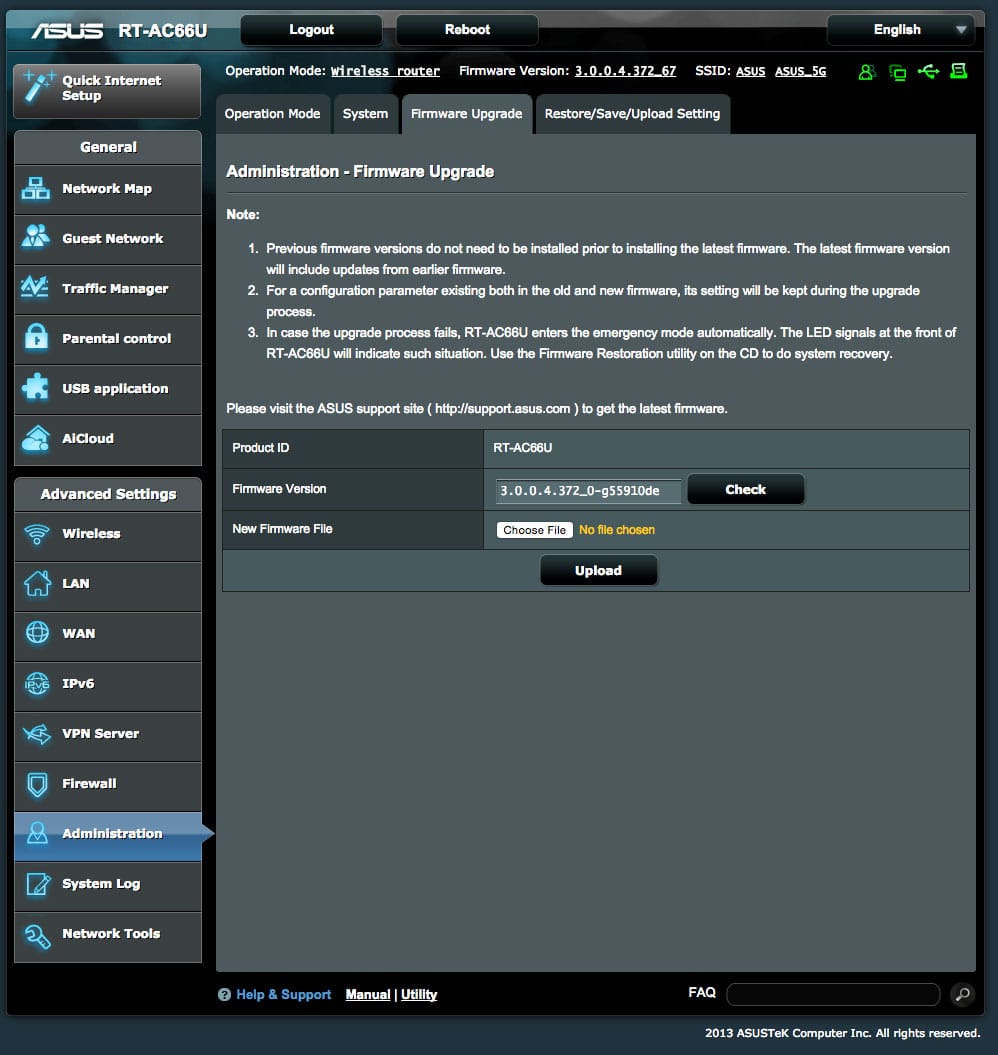The image size is (998, 1055).
Task: Open System Log from the sidebar
Action: pos(108,885)
